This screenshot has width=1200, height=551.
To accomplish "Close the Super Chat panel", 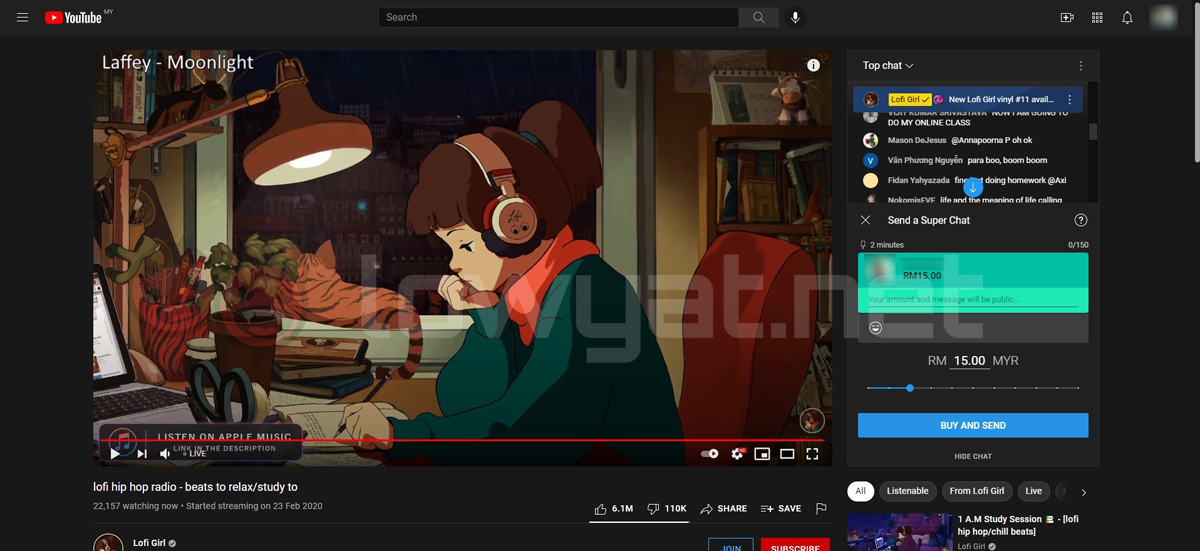I will tap(866, 220).
